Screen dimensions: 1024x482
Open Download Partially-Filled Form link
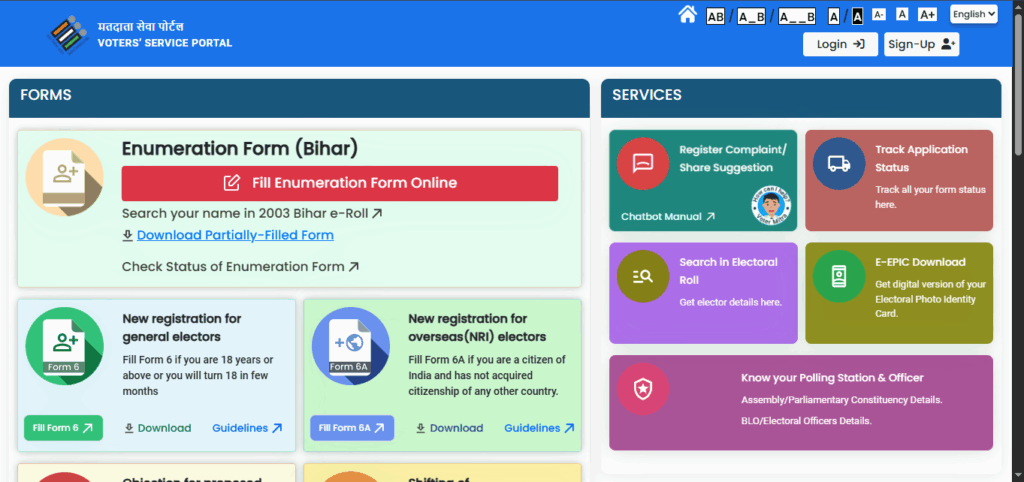point(235,235)
